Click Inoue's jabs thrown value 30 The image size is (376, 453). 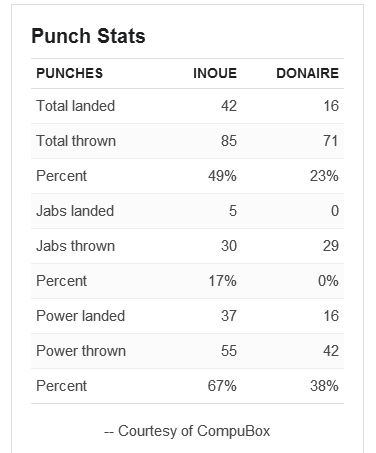(229, 246)
